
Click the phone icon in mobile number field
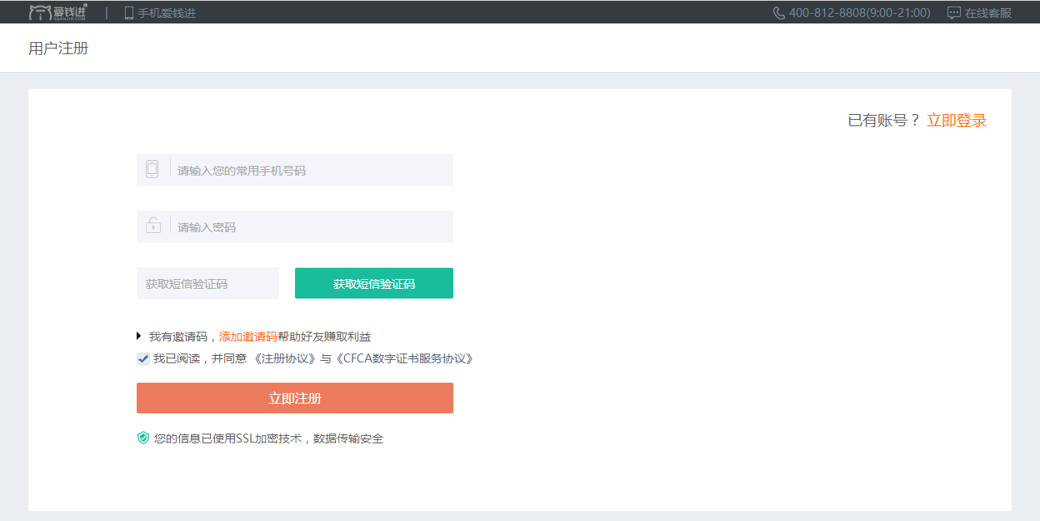coord(152,169)
